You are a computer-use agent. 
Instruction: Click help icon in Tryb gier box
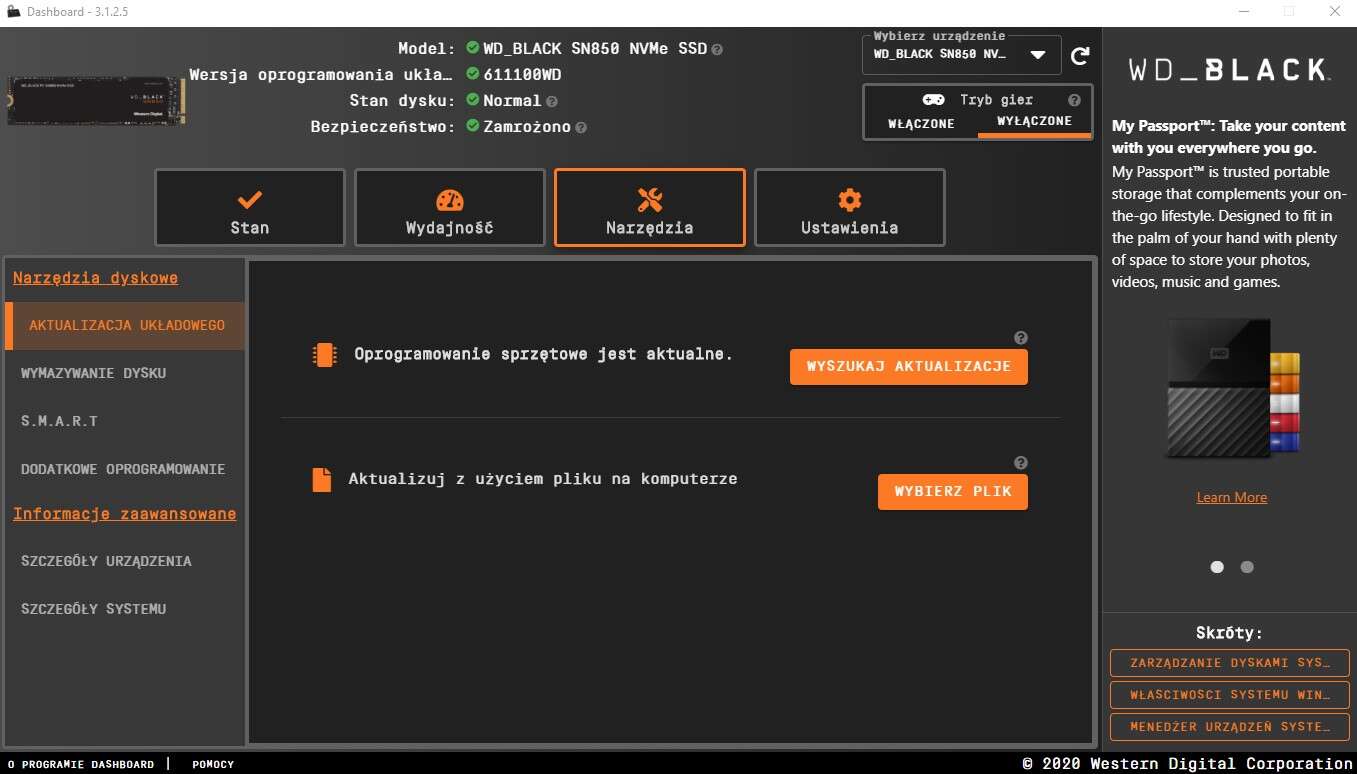click(x=1074, y=100)
